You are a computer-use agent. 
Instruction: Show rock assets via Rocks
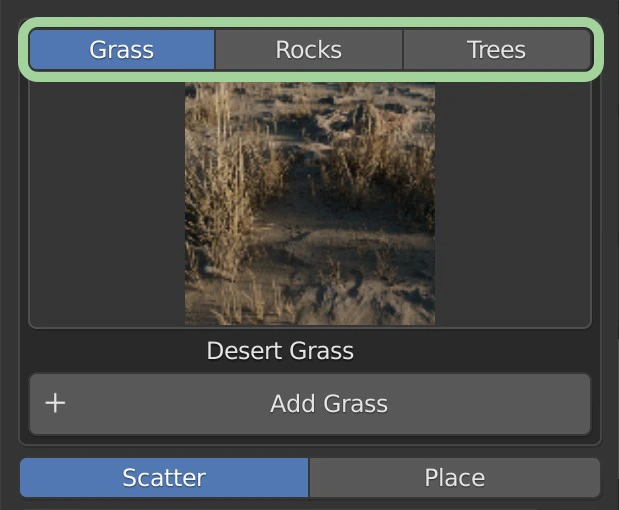(308, 50)
